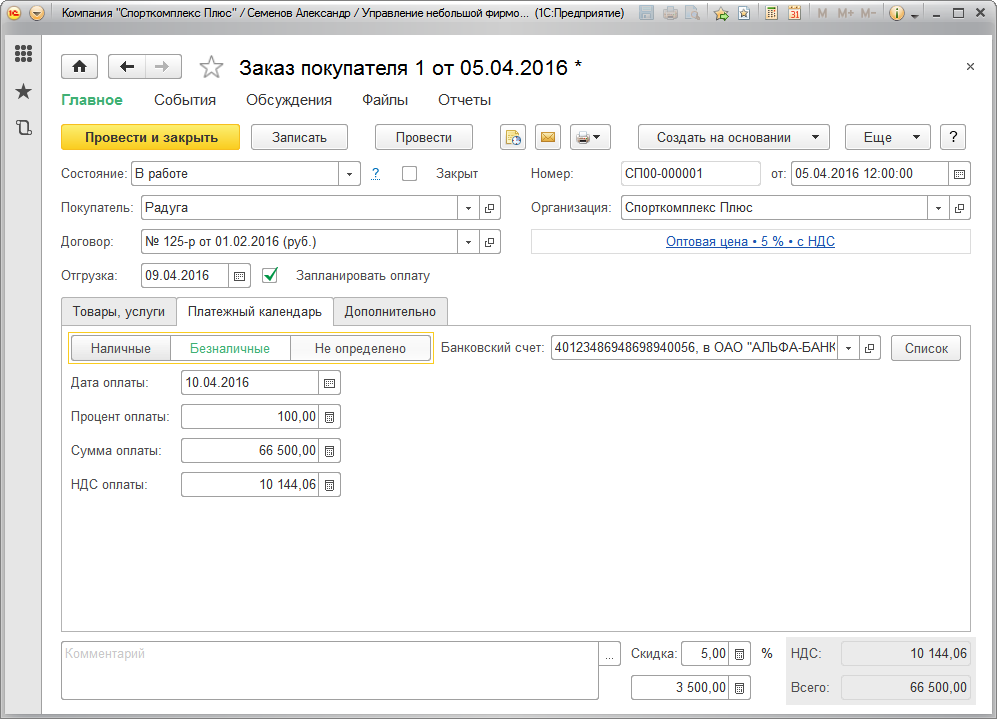Expand the Организация dropdown list
997x719 pixels.
[938, 208]
